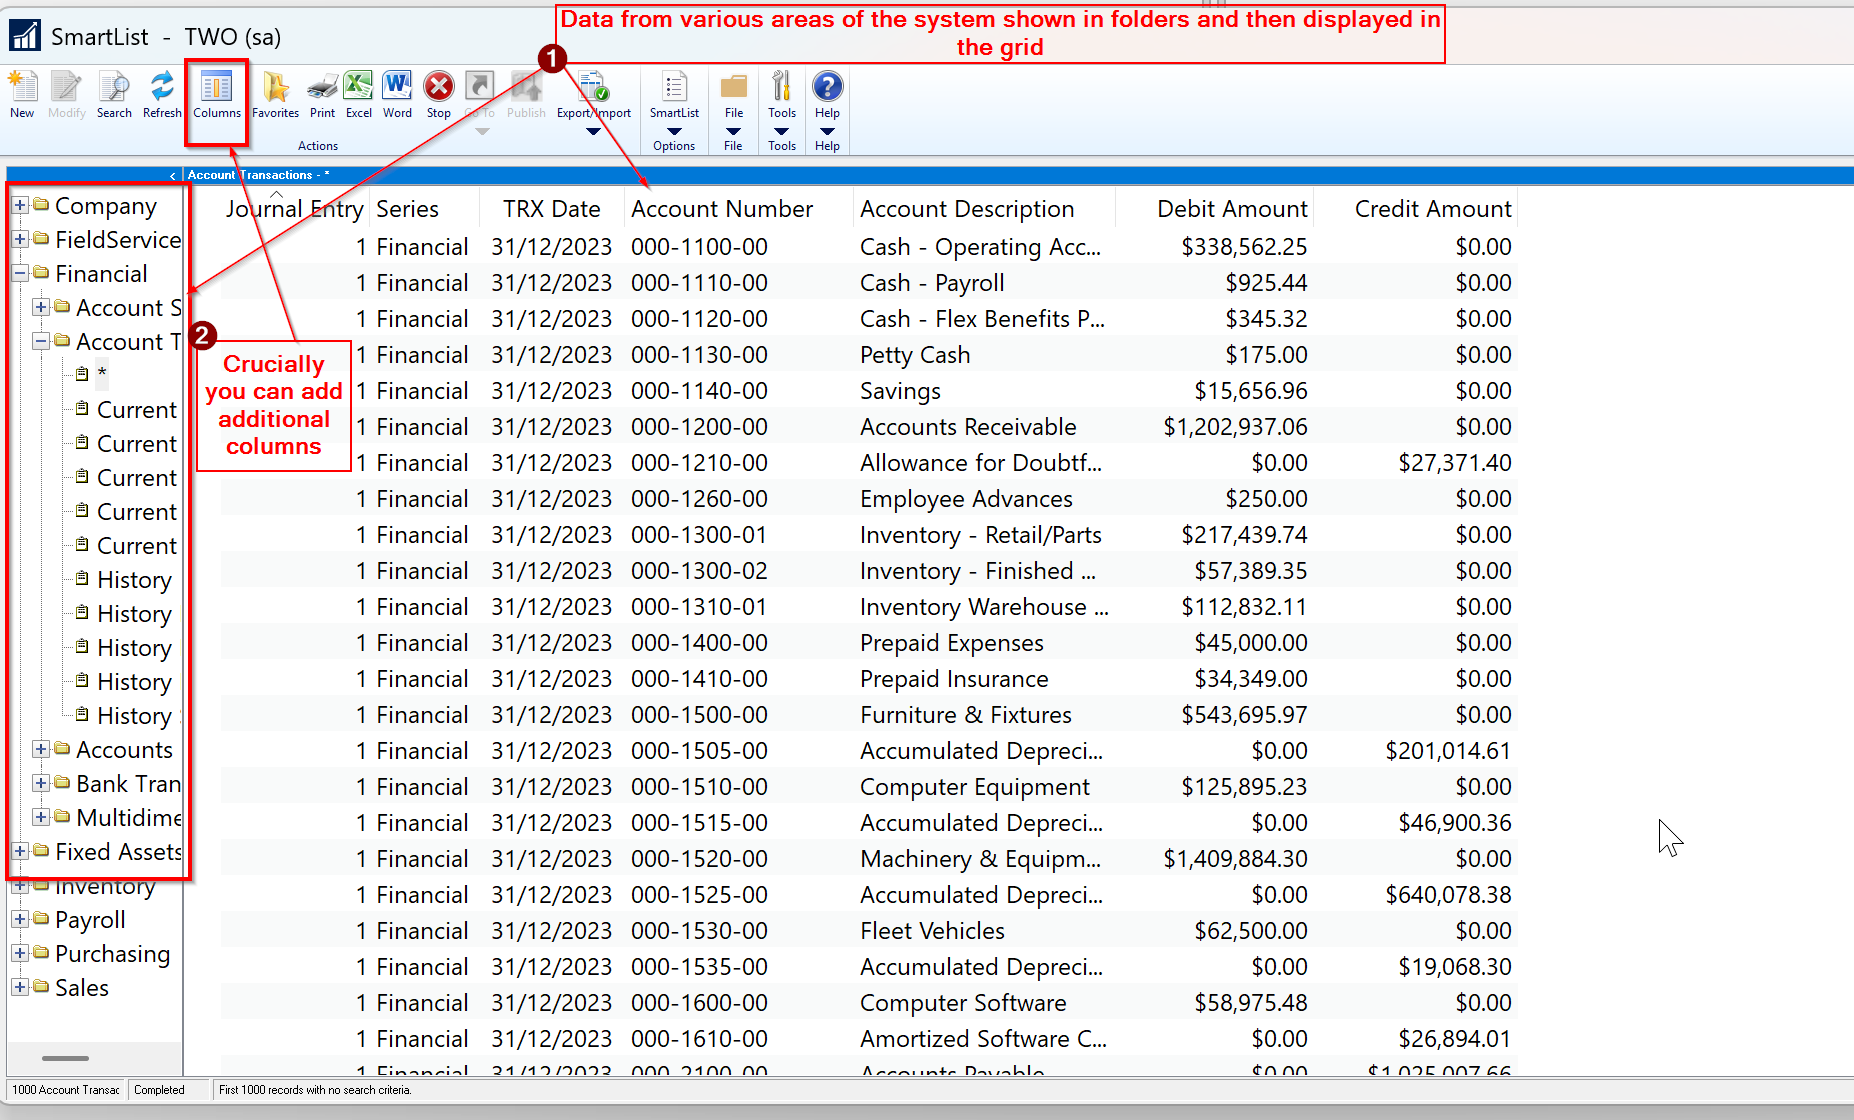
Task: Export list to Excel
Action: (x=358, y=94)
